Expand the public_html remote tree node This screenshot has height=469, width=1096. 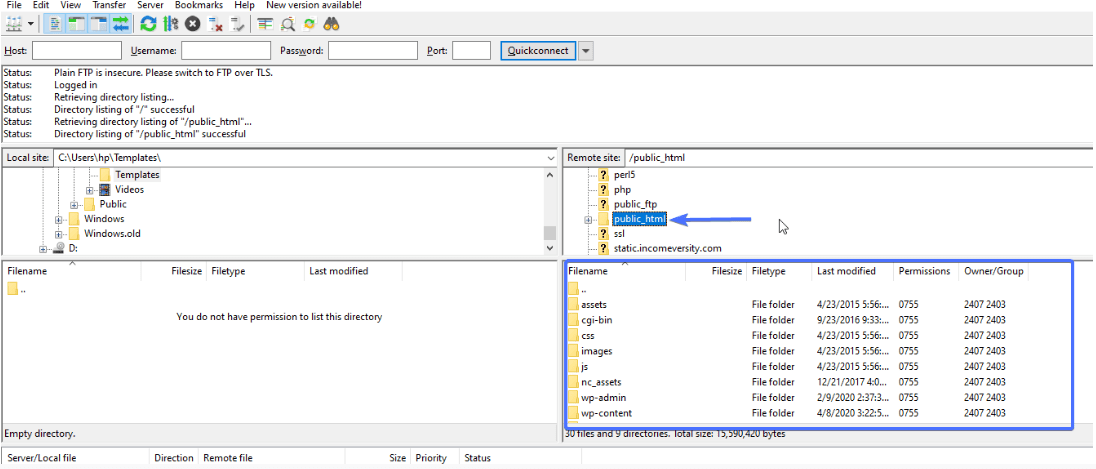tap(588, 219)
